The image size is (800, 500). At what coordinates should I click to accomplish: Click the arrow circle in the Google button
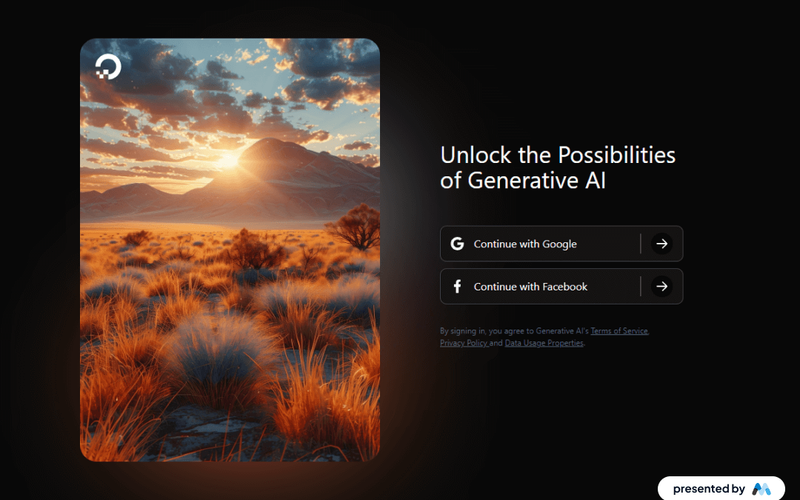click(x=662, y=243)
